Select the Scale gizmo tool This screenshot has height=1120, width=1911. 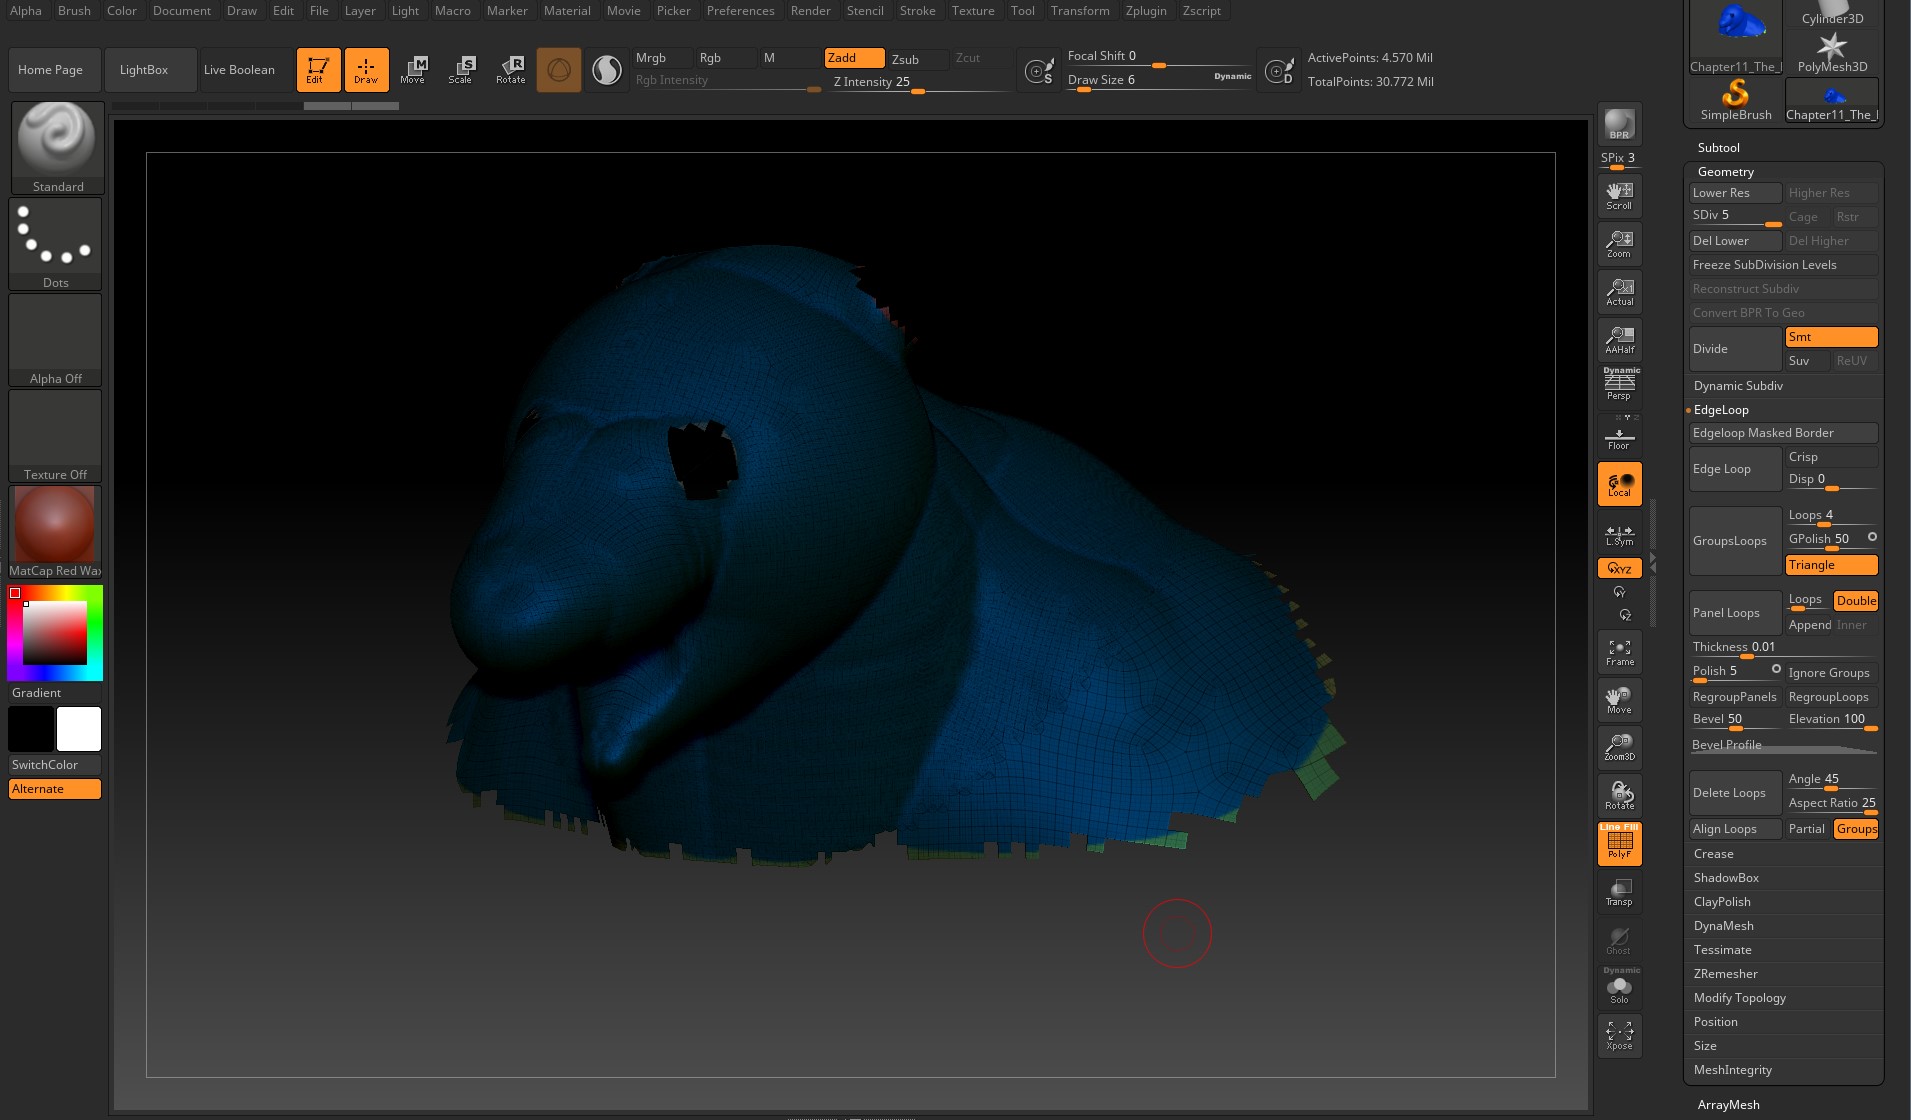(x=460, y=70)
